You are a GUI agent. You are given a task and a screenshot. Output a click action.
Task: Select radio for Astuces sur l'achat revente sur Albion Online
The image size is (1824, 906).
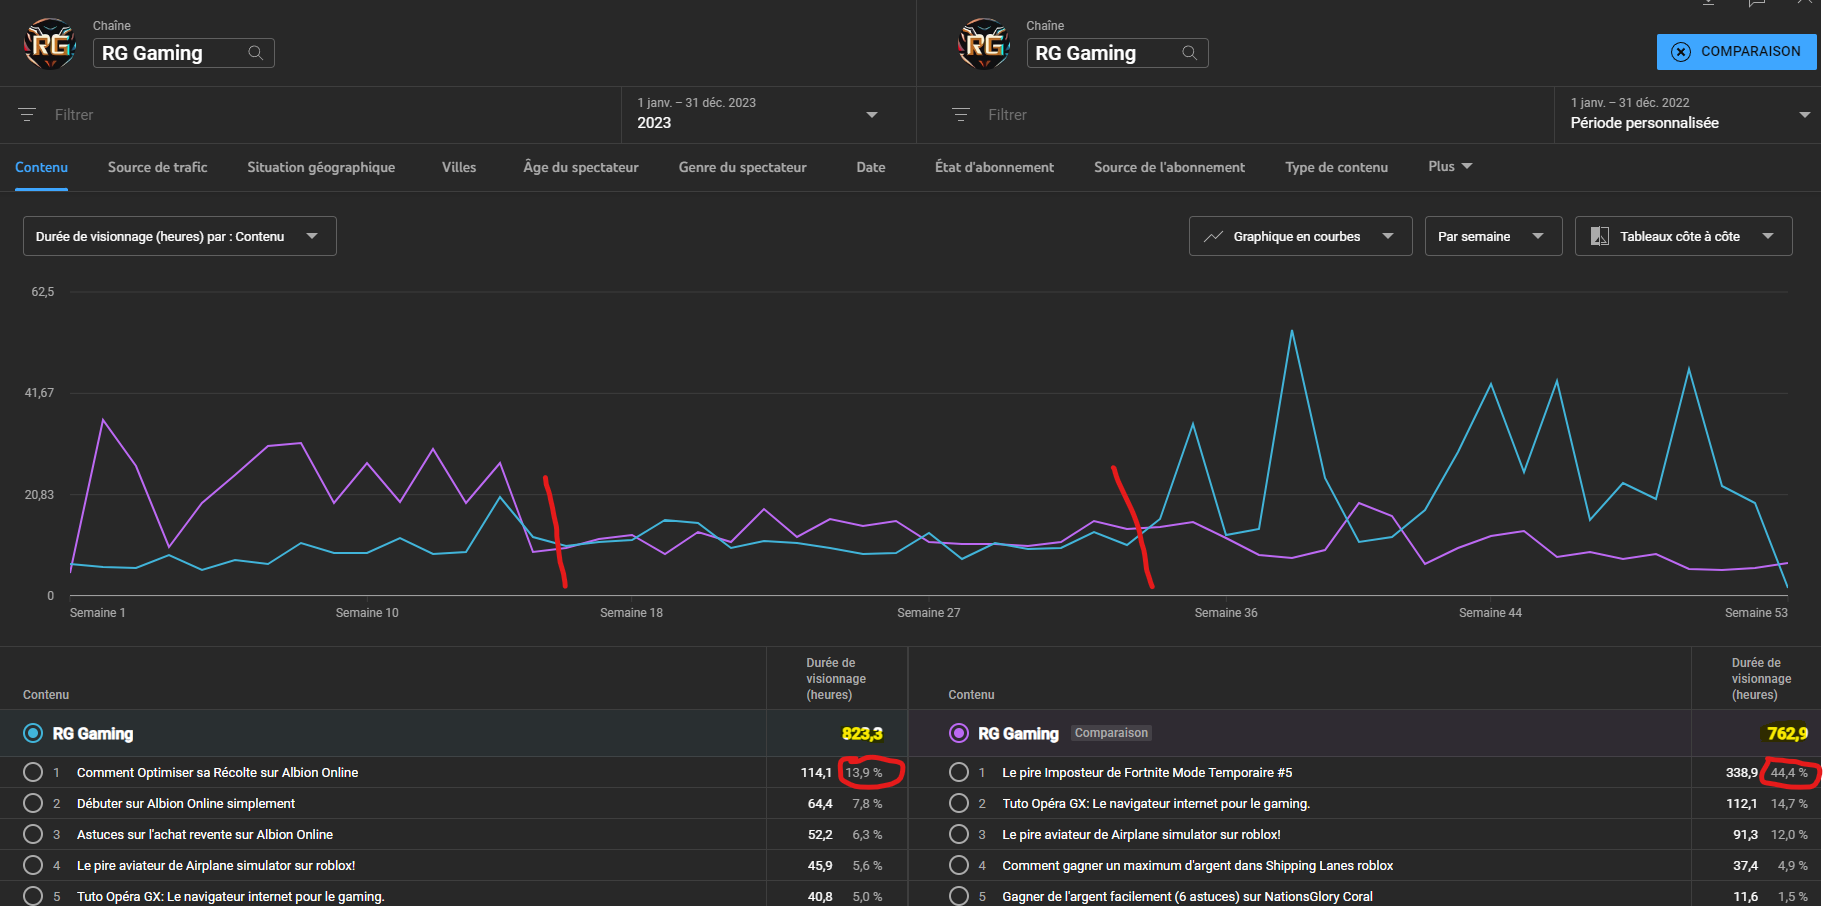click(x=33, y=834)
